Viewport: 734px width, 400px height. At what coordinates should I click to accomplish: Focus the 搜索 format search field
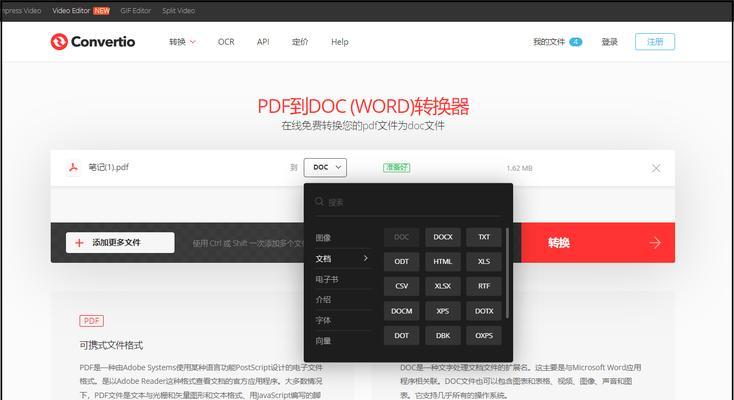click(408, 202)
